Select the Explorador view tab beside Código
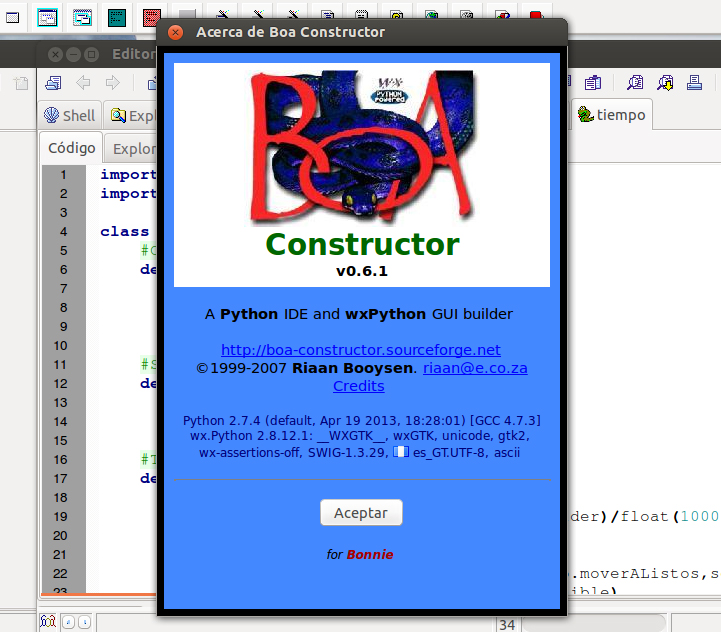Image resolution: width=721 pixels, height=632 pixels. (x=133, y=149)
